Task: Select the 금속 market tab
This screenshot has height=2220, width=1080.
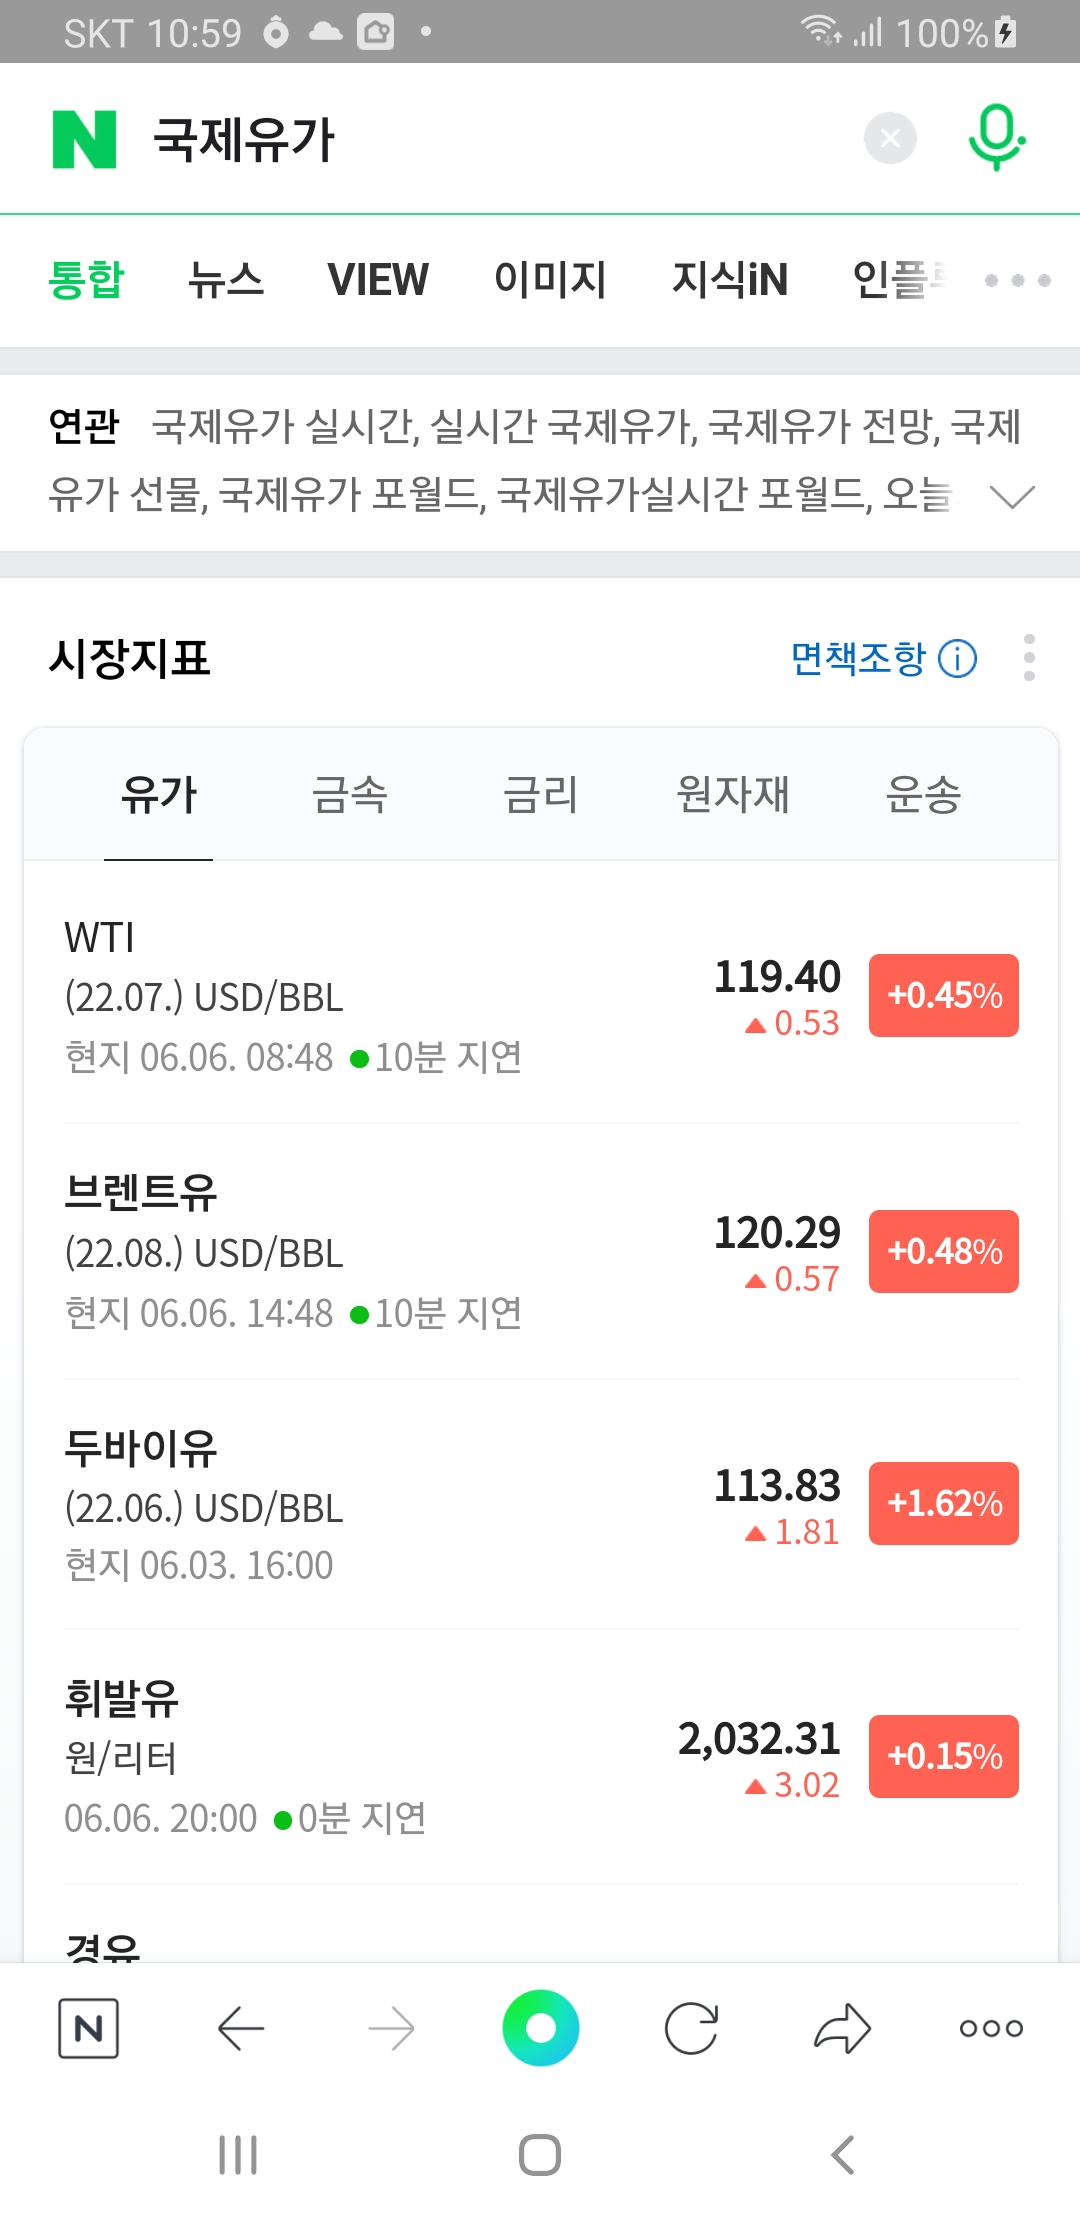Action: pos(349,795)
